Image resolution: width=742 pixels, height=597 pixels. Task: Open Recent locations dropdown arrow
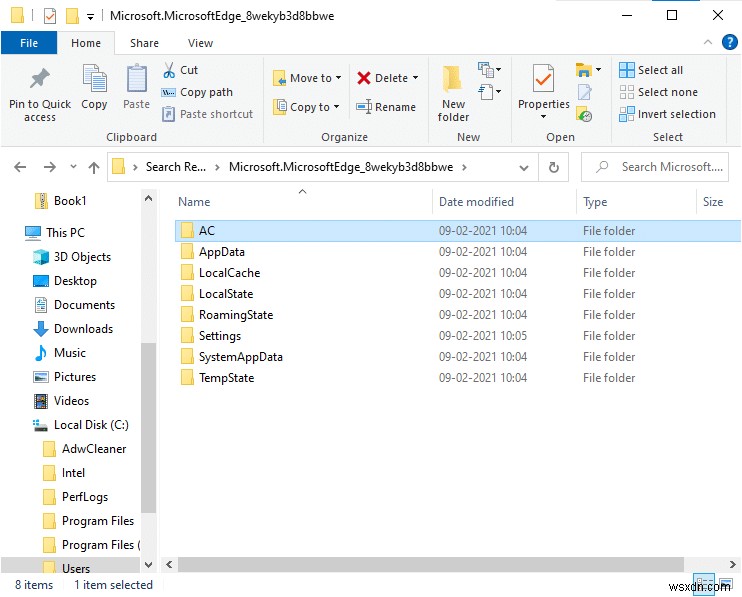tap(73, 167)
